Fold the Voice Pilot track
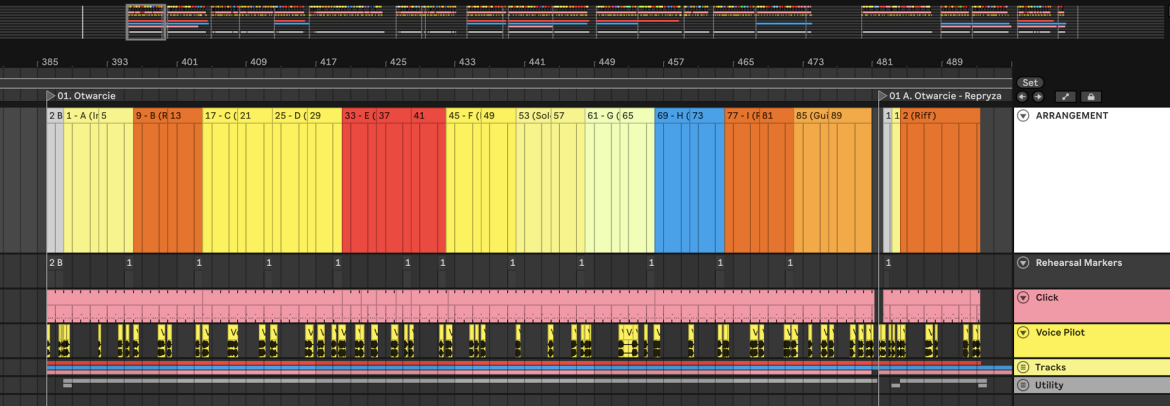 click(x=1023, y=332)
